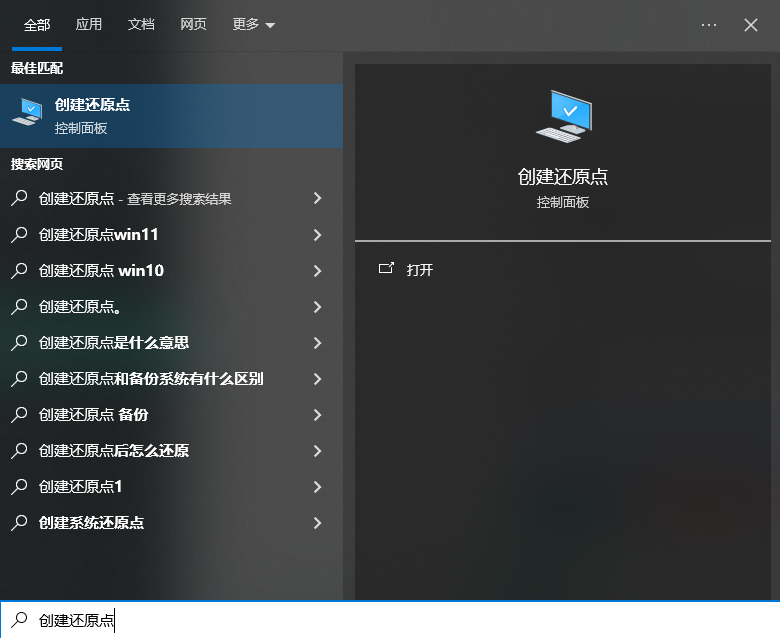The height and width of the screenshot is (638, 780).
Task: Expand arrow for 查看更多搜索结果 row
Action: pos(317,198)
